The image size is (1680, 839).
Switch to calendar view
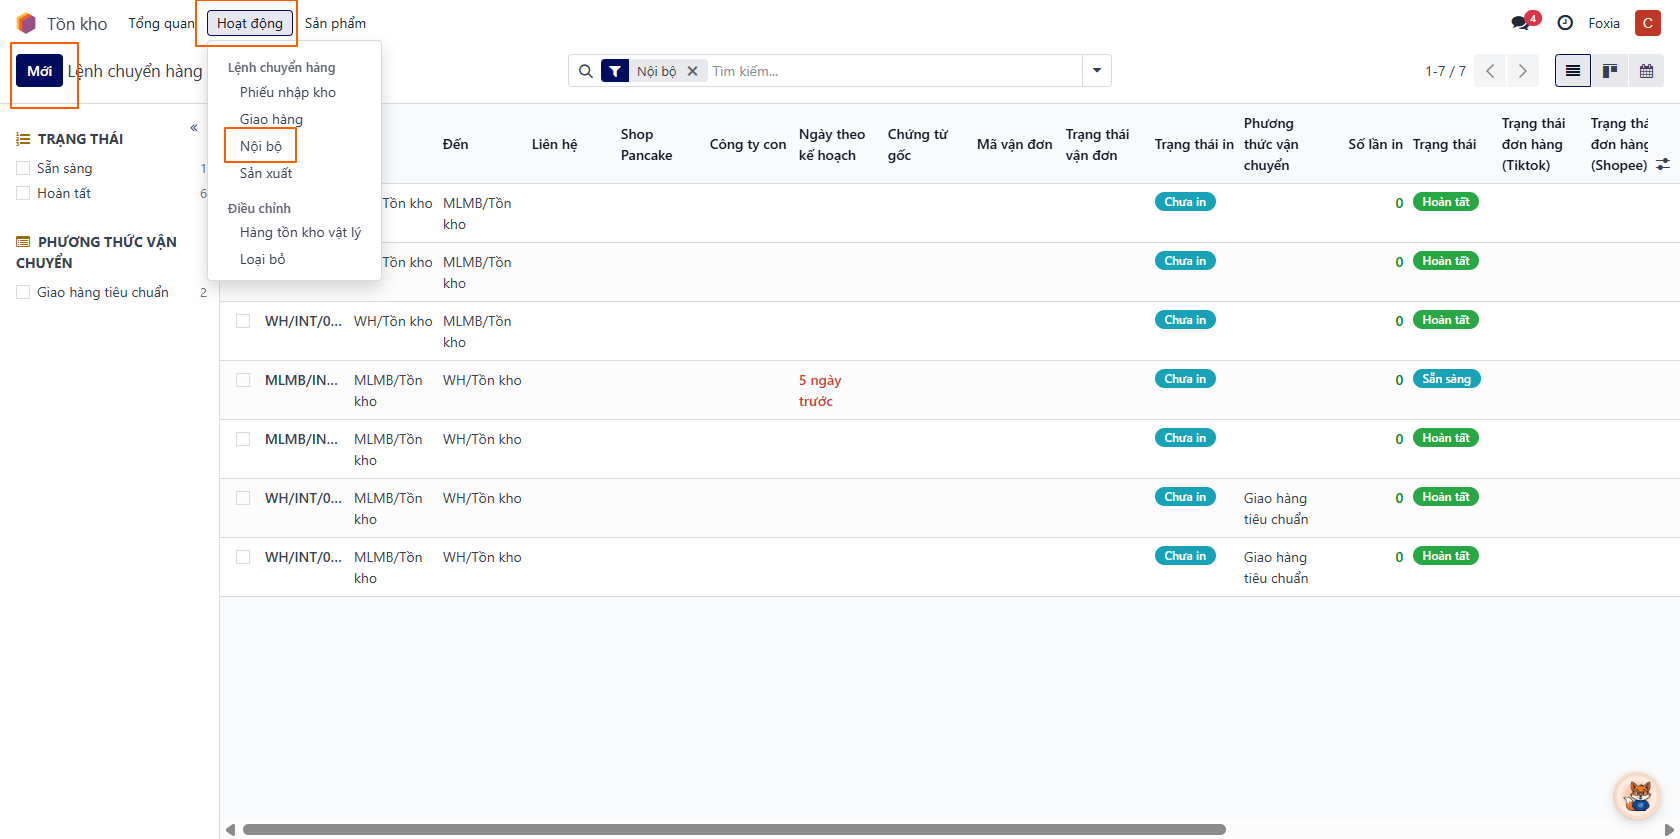[x=1646, y=71]
